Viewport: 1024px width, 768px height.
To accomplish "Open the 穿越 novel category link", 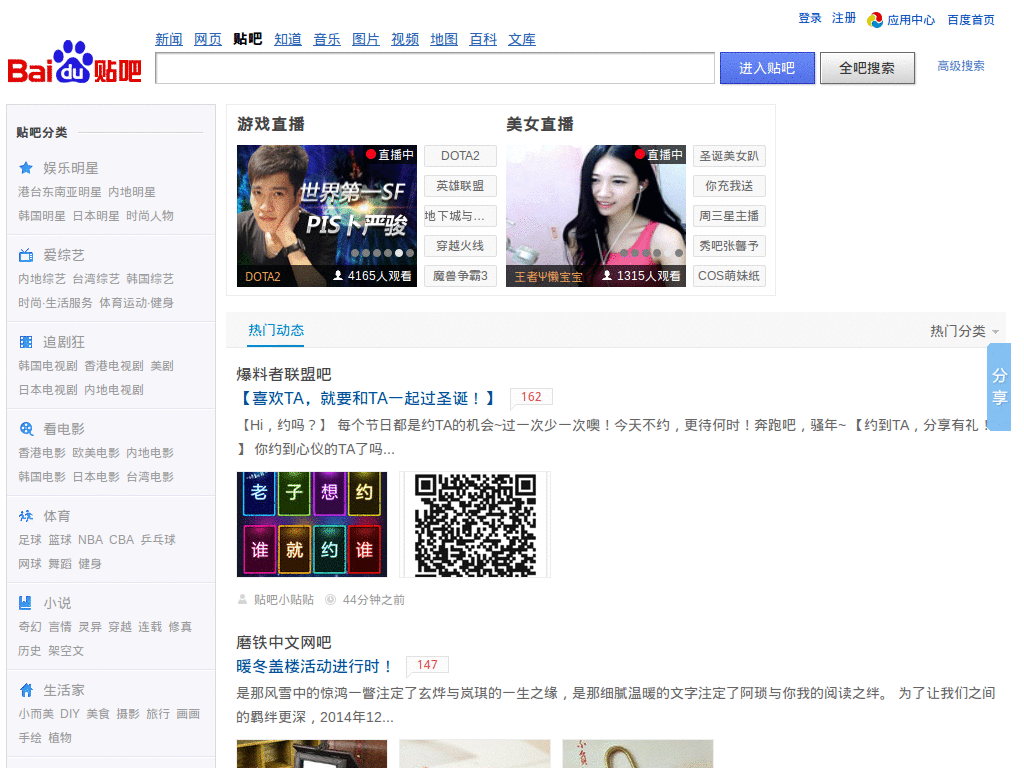I will 120,627.
